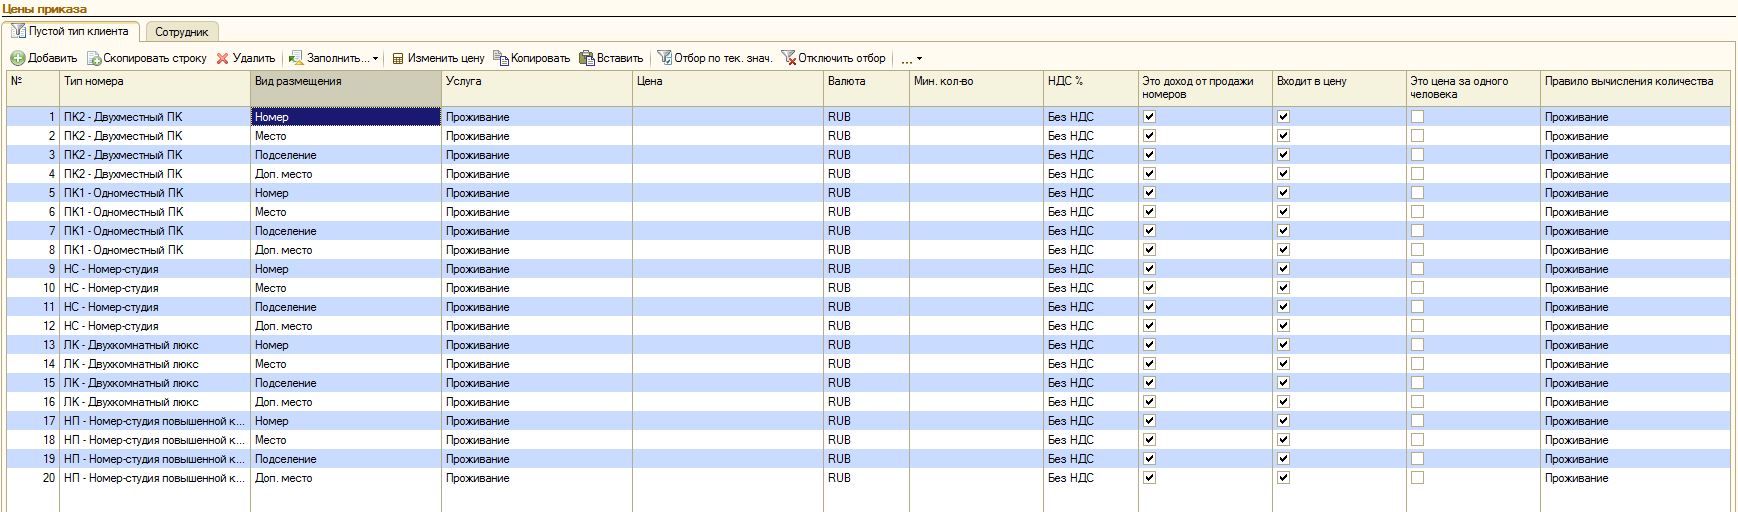
Task: Click the Вид размещения column header
Action: (346, 88)
